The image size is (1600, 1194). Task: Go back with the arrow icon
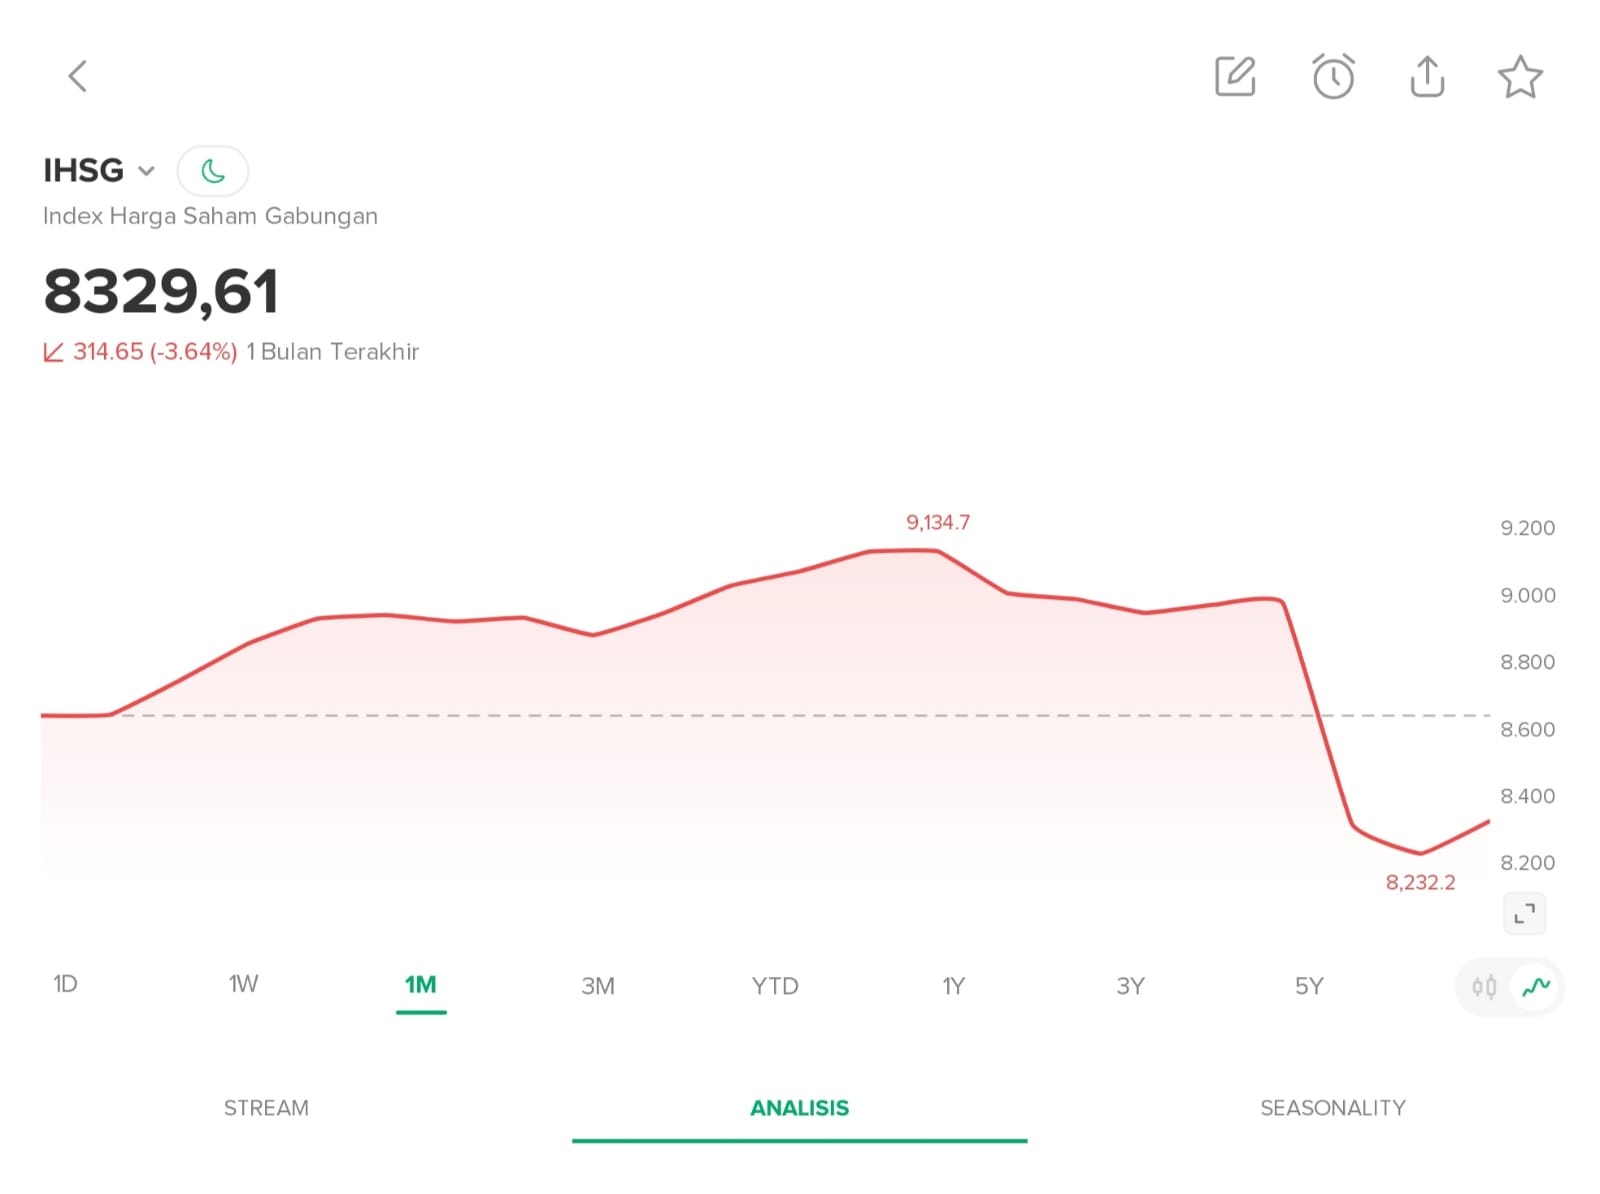coord(78,76)
